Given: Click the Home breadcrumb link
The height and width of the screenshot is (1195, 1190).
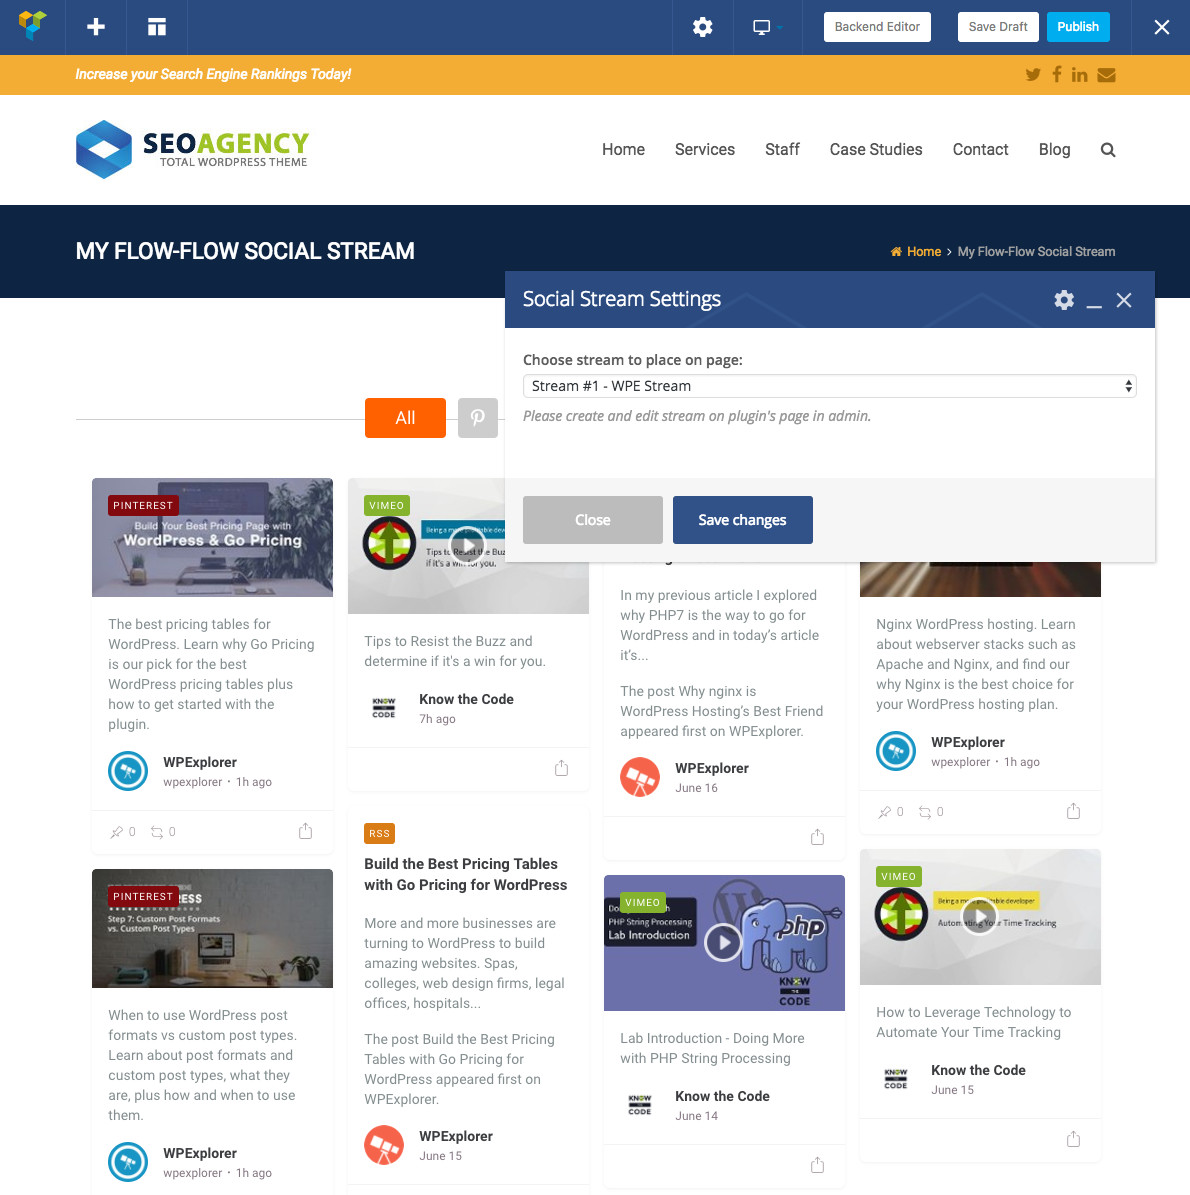Looking at the screenshot, I should coord(923,251).
